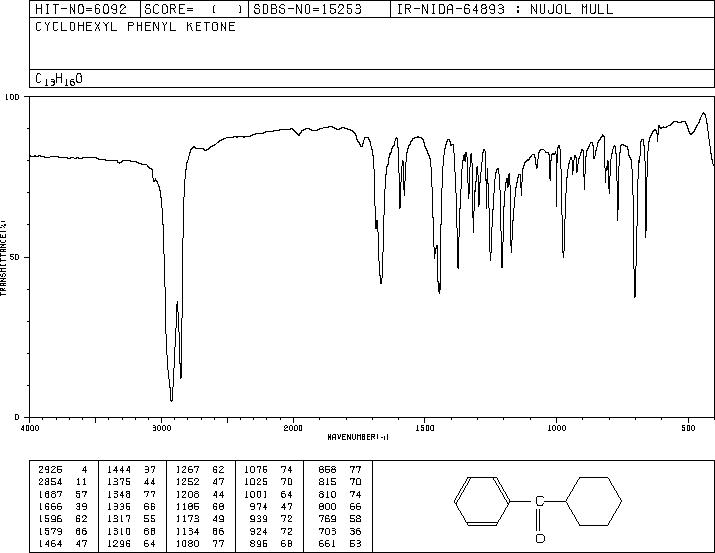Click the cyclohexane ring in structure drawing
The width and height of the screenshot is (715, 553).
pos(594,501)
